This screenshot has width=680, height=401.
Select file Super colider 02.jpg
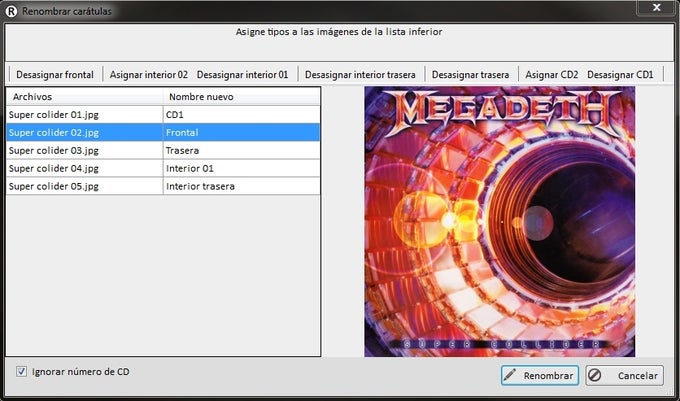[x=85, y=132]
